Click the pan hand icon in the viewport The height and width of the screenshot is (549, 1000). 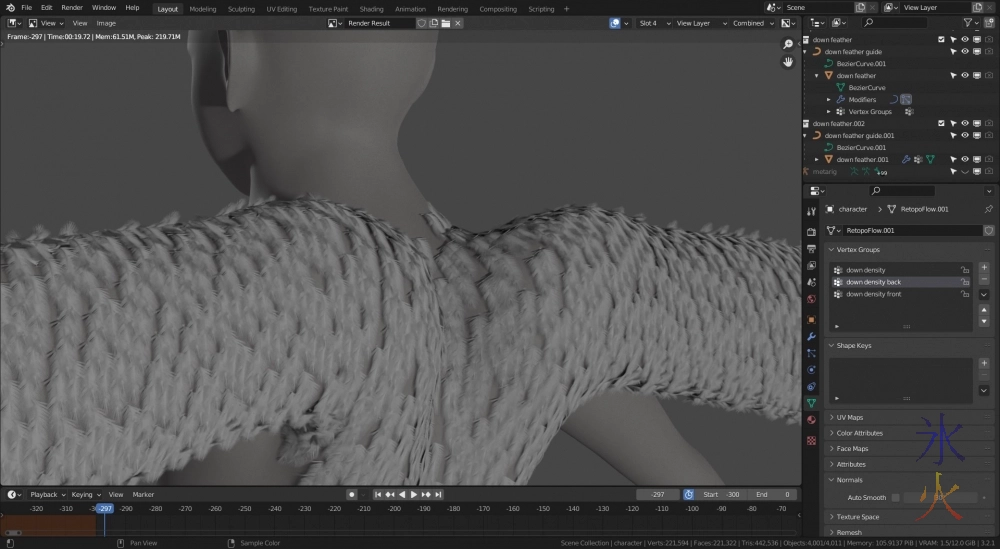tap(788, 61)
